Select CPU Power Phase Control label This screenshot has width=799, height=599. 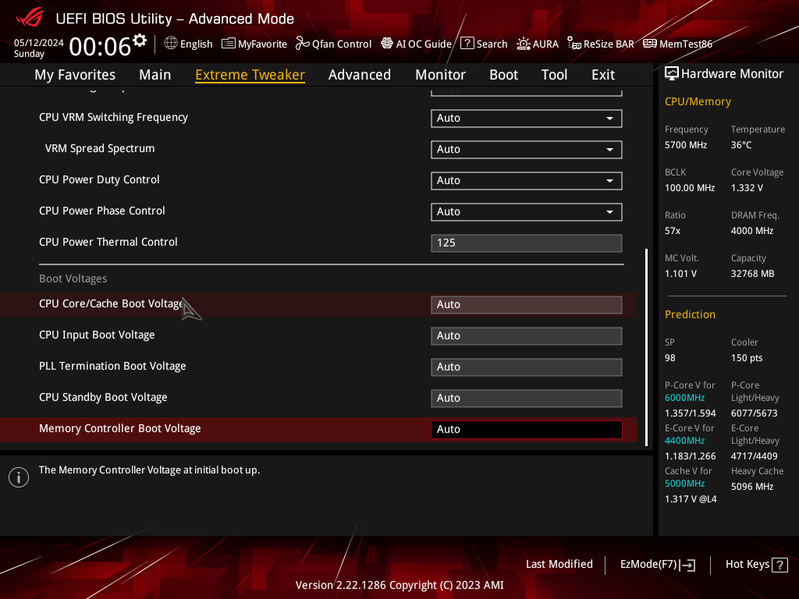point(102,211)
